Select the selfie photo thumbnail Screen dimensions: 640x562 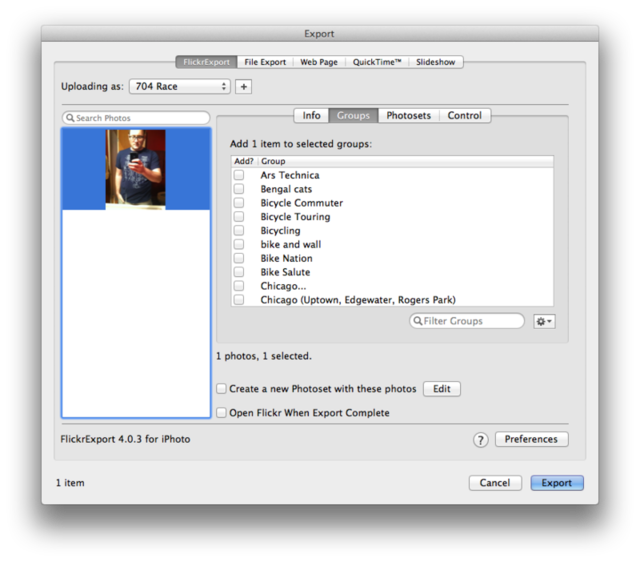pos(136,169)
